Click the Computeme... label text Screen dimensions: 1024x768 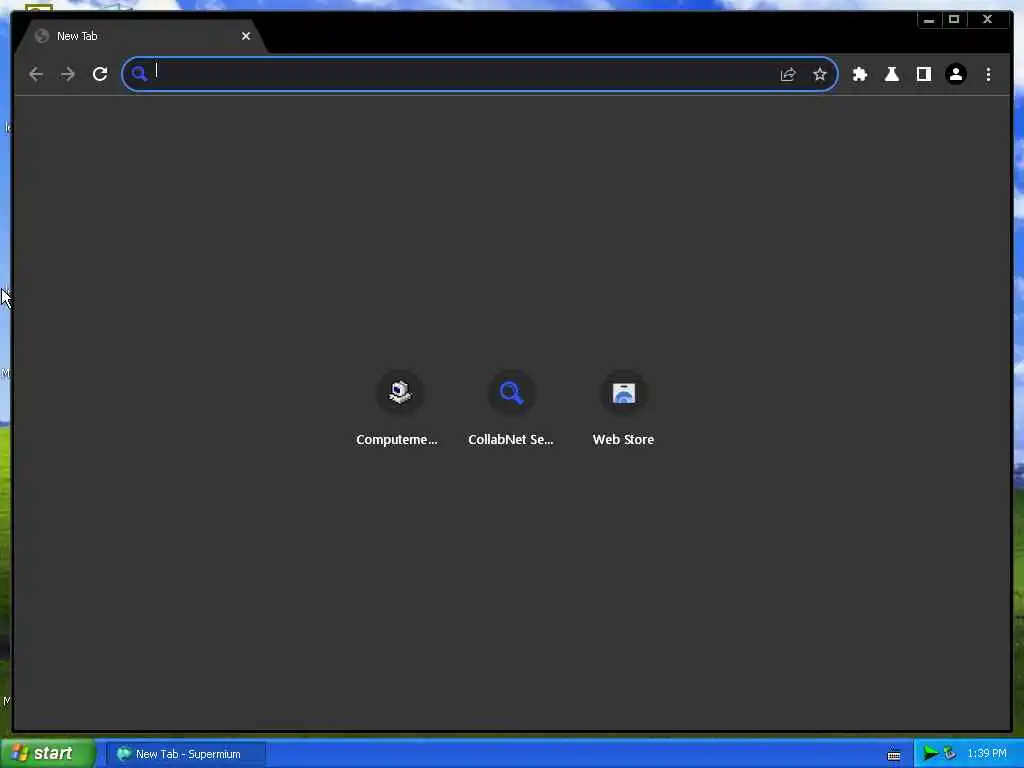396,440
